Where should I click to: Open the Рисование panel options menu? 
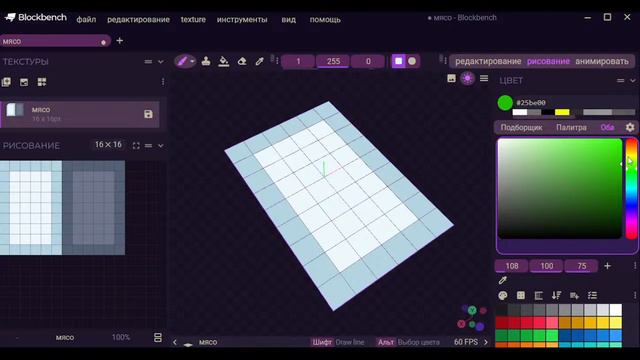coord(148,145)
